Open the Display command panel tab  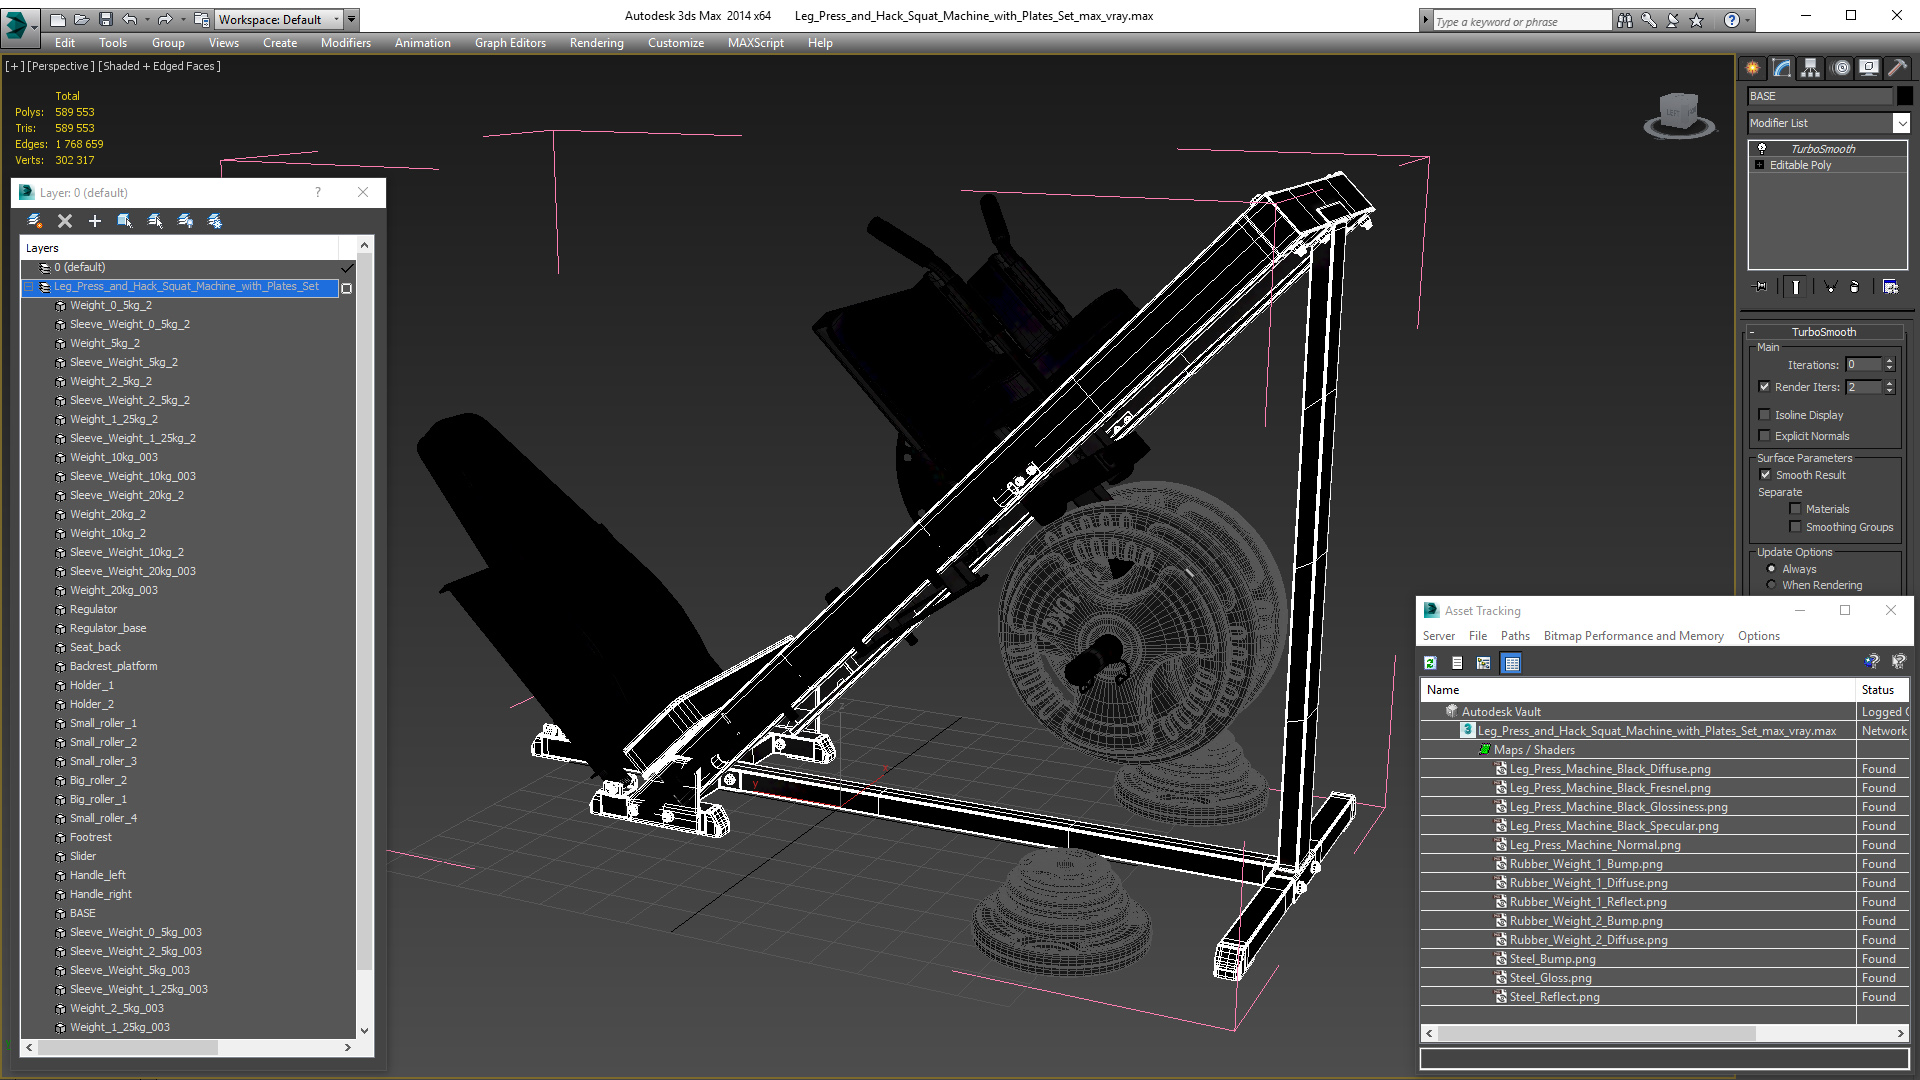(x=1869, y=68)
